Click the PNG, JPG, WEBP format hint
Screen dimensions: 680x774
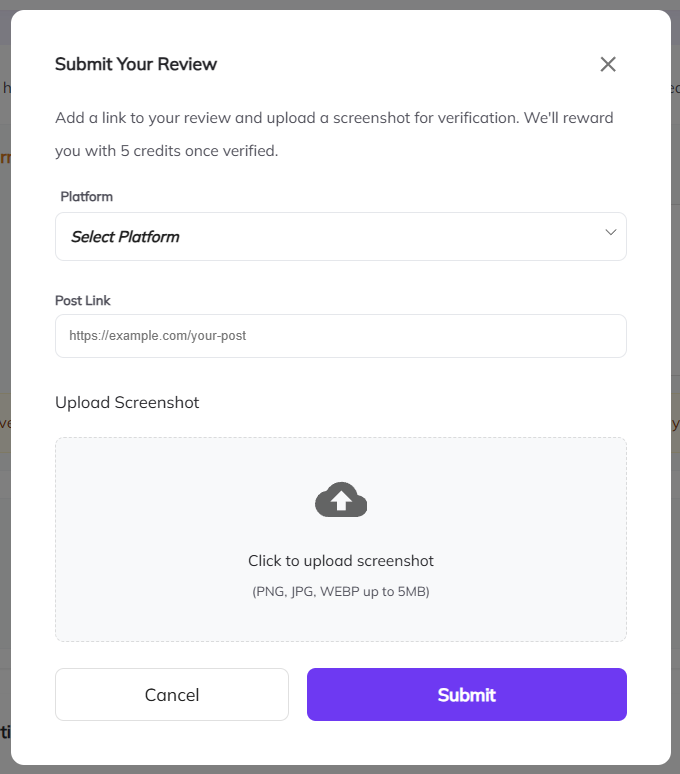point(341,591)
